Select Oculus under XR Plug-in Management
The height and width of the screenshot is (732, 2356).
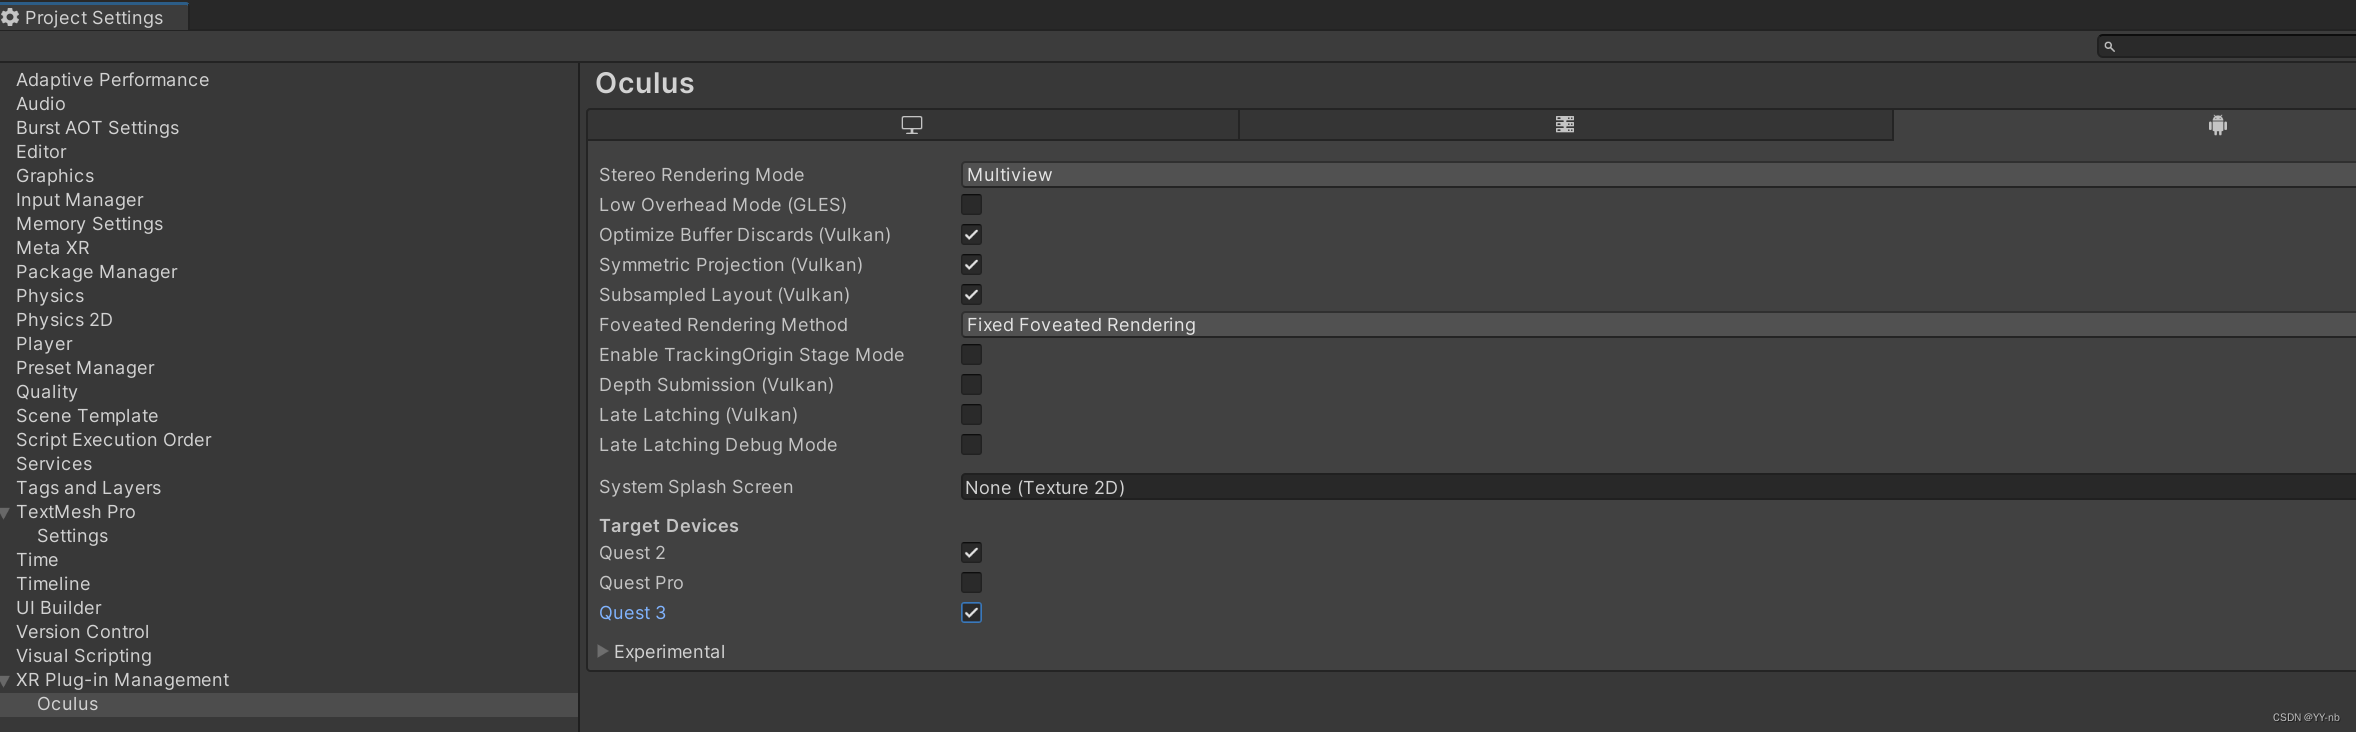(67, 704)
